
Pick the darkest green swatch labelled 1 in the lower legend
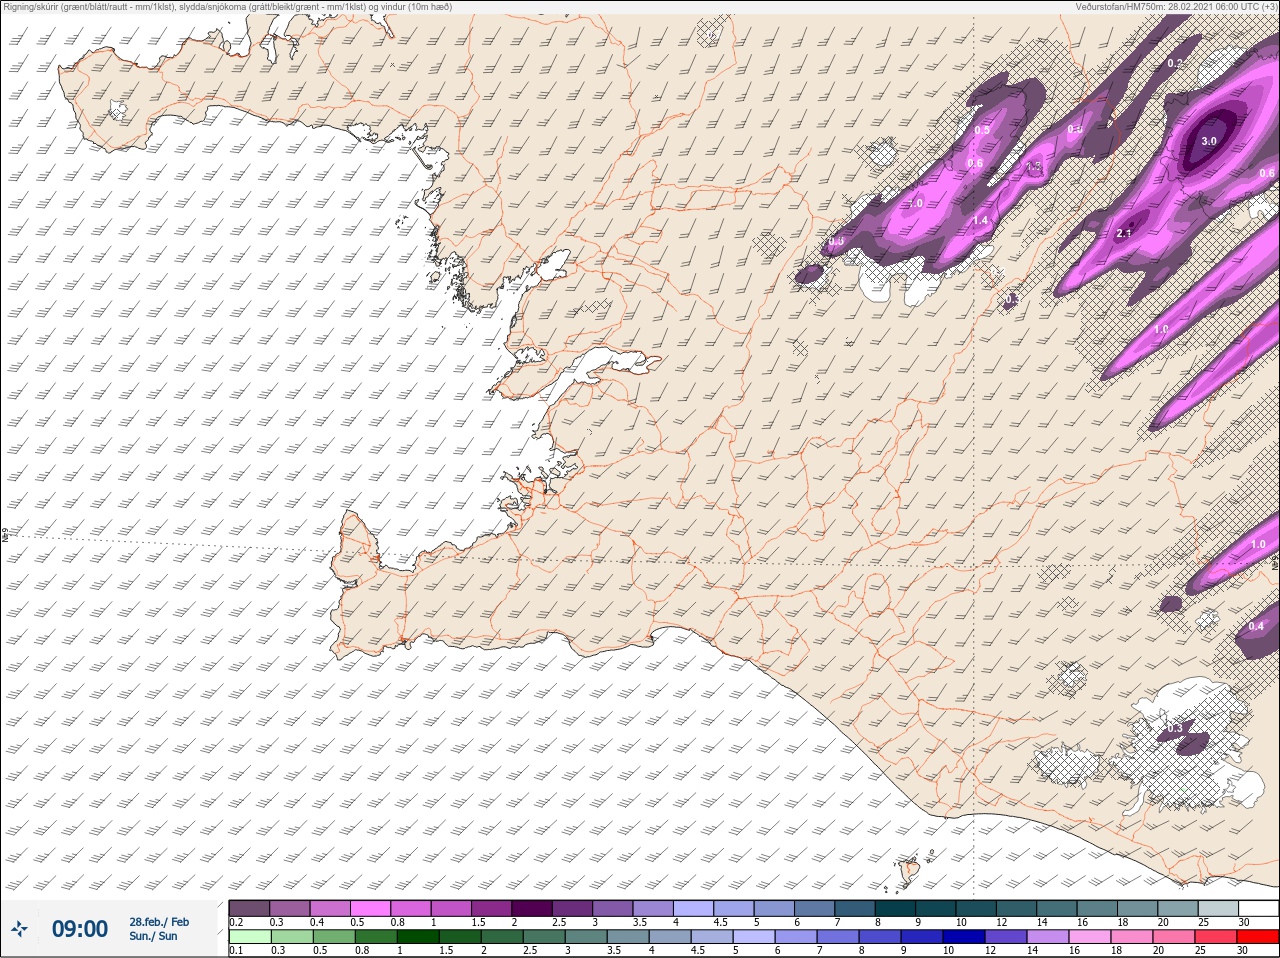(417, 937)
